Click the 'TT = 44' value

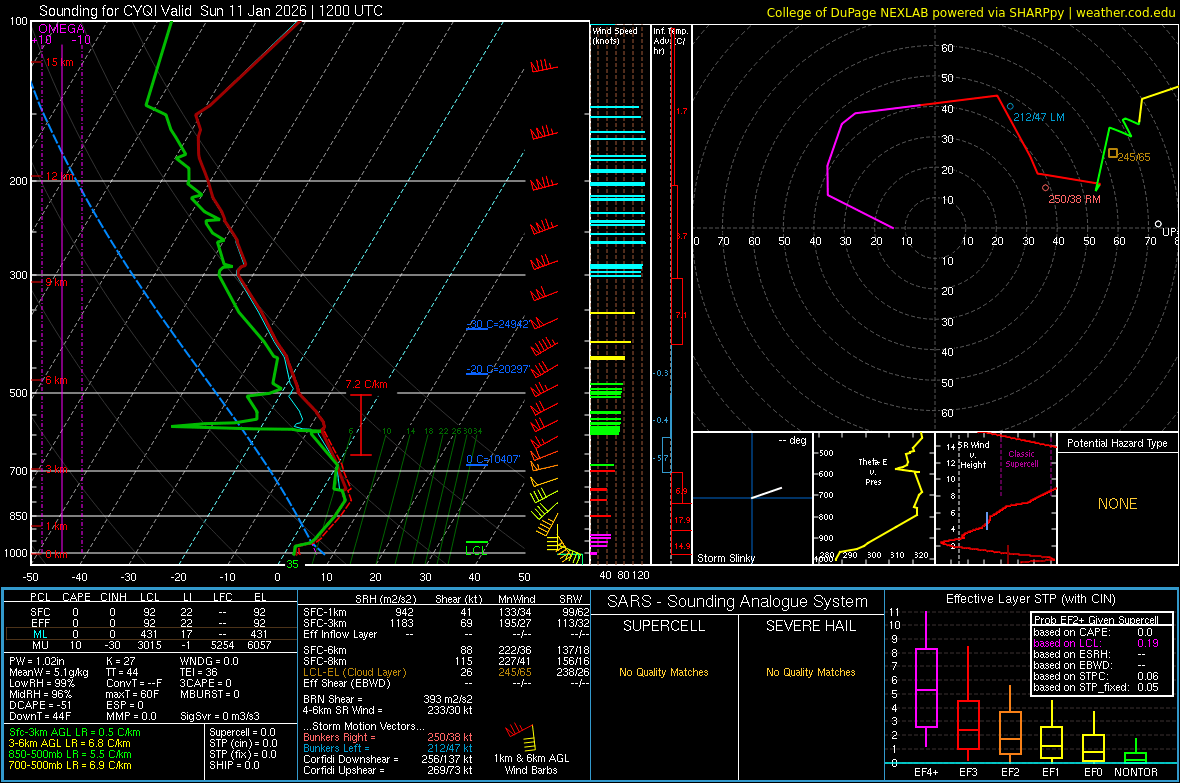pyautogui.click(x=122, y=672)
